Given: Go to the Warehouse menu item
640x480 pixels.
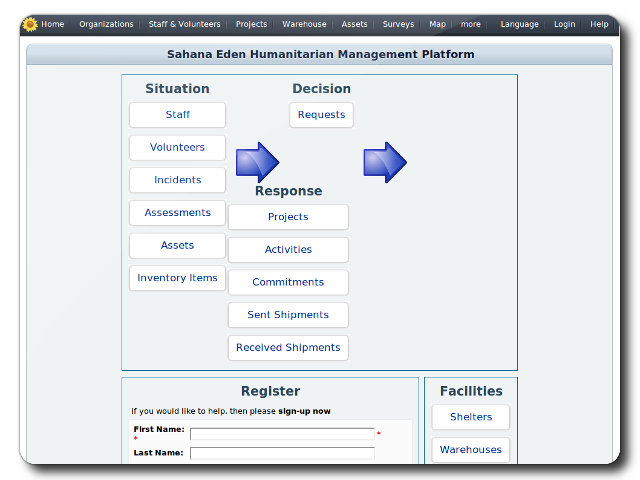Looking at the screenshot, I should [x=304, y=24].
